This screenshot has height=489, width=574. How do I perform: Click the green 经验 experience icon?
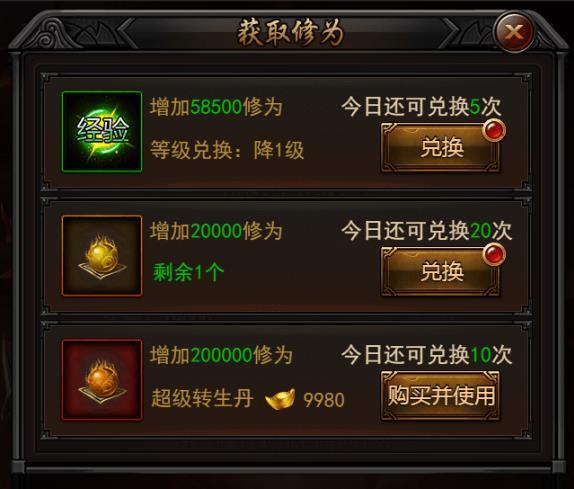point(102,132)
